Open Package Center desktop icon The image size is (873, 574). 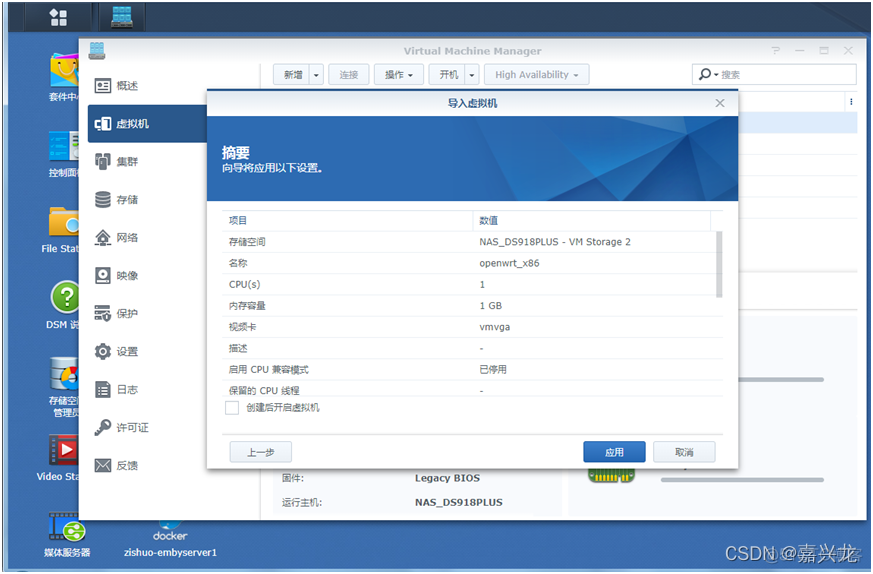click(x=64, y=71)
